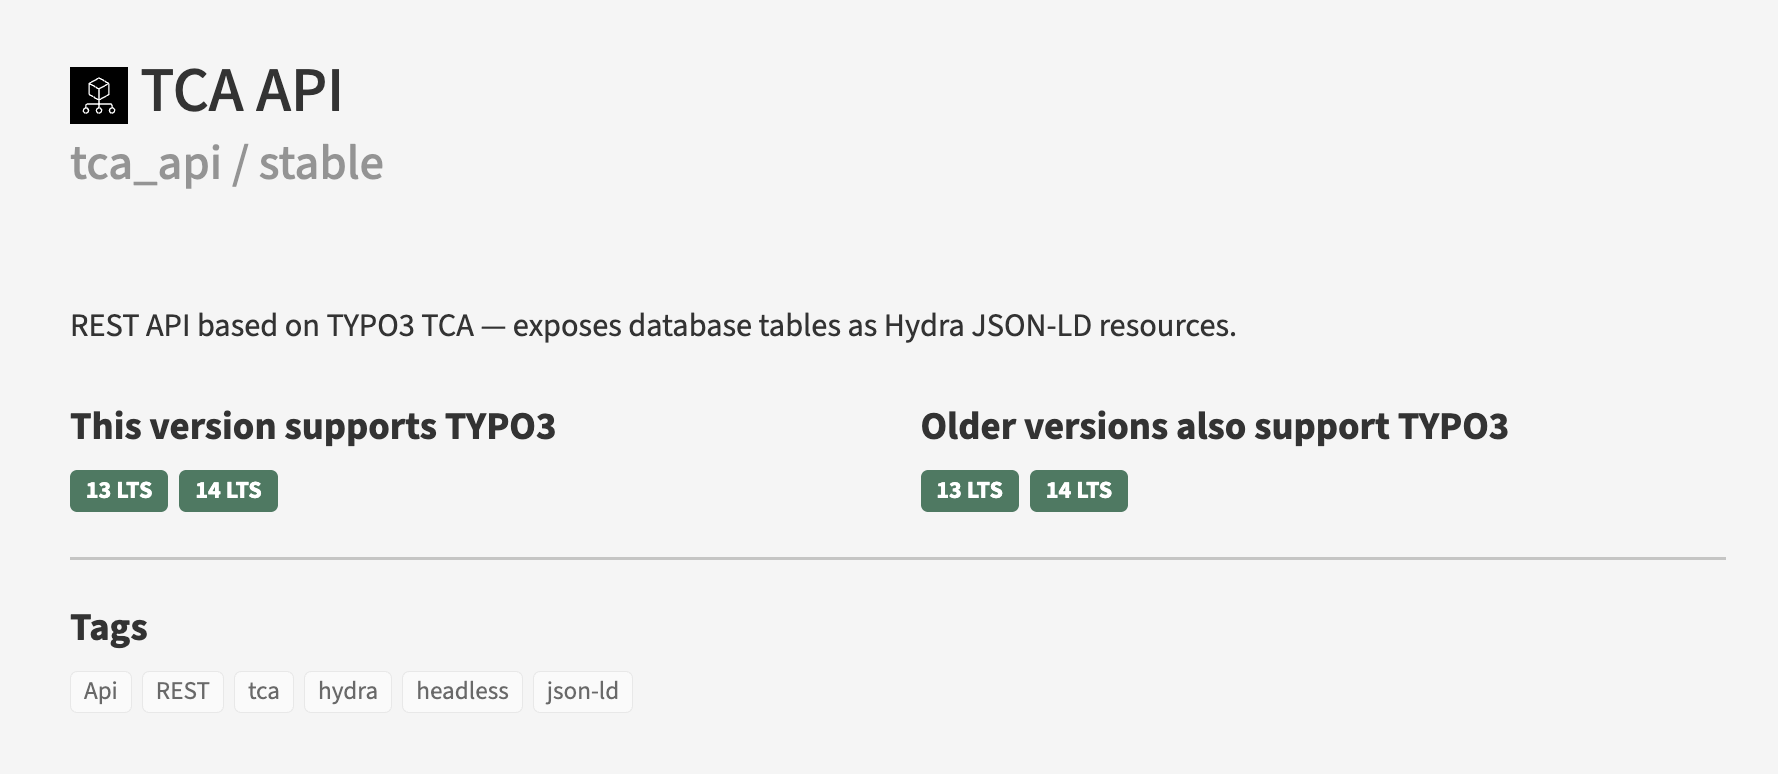Image resolution: width=1778 pixels, height=774 pixels.
Task: Click the tca_api / stable subtitle
Action: 227,163
